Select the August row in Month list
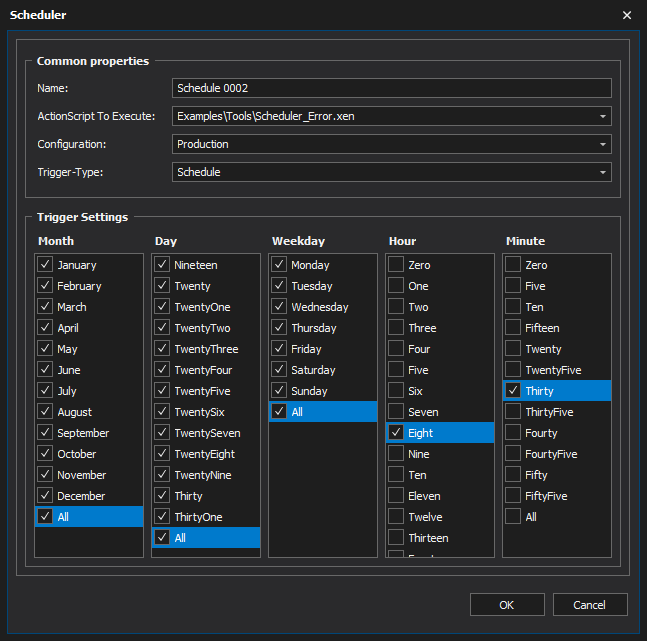The image size is (647, 641). (x=89, y=412)
